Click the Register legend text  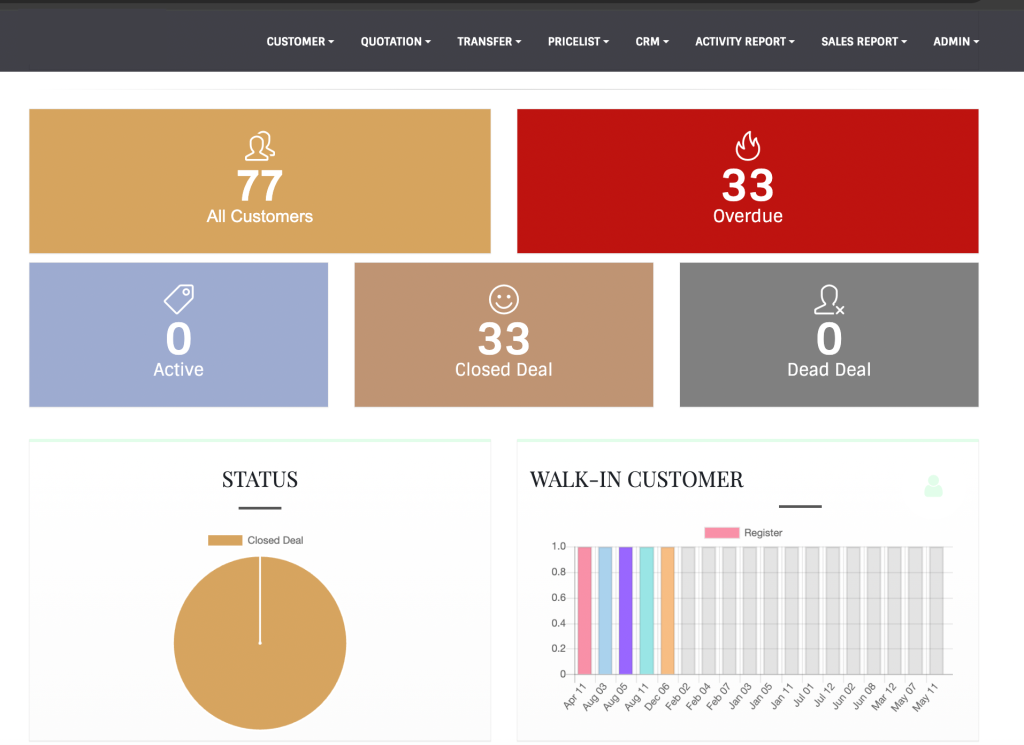763,533
